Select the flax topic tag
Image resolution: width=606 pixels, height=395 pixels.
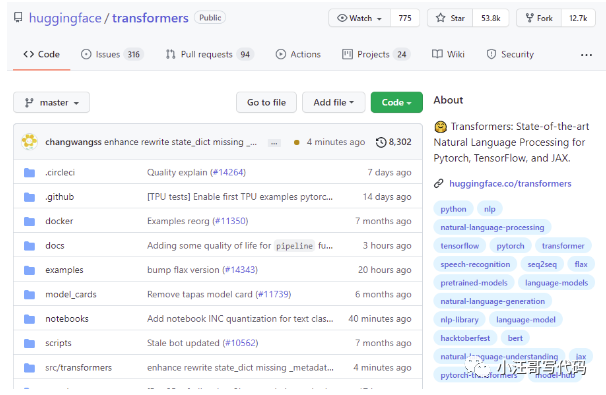click(581, 264)
